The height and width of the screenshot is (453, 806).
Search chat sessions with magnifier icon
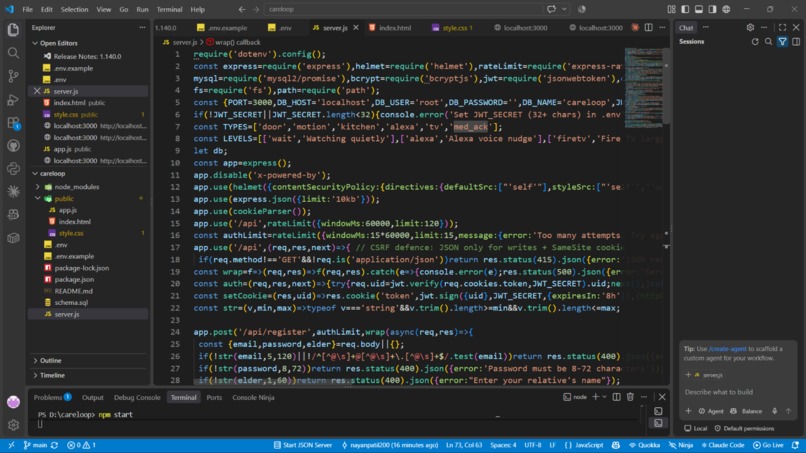point(768,42)
